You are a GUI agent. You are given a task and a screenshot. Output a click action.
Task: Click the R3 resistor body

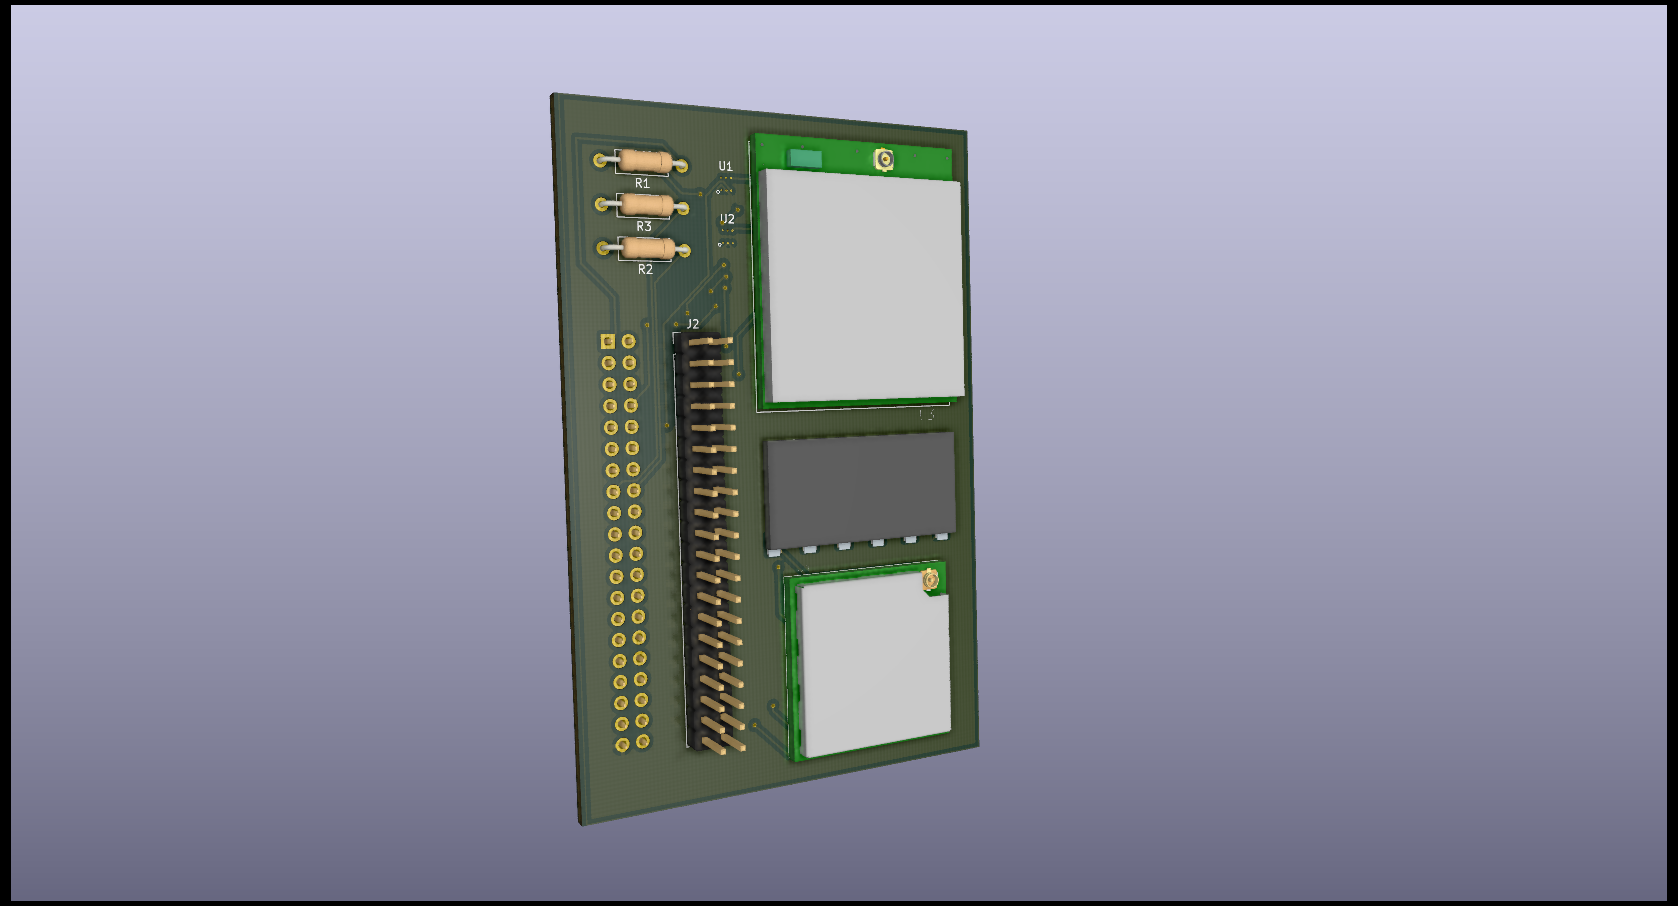646,205
